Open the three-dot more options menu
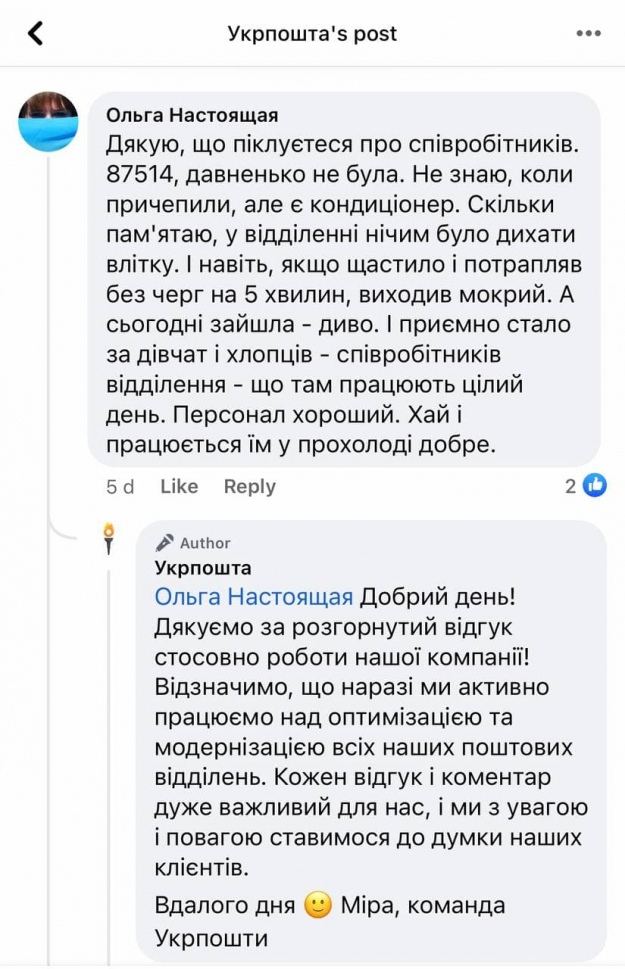The image size is (625, 969). pos(589,34)
